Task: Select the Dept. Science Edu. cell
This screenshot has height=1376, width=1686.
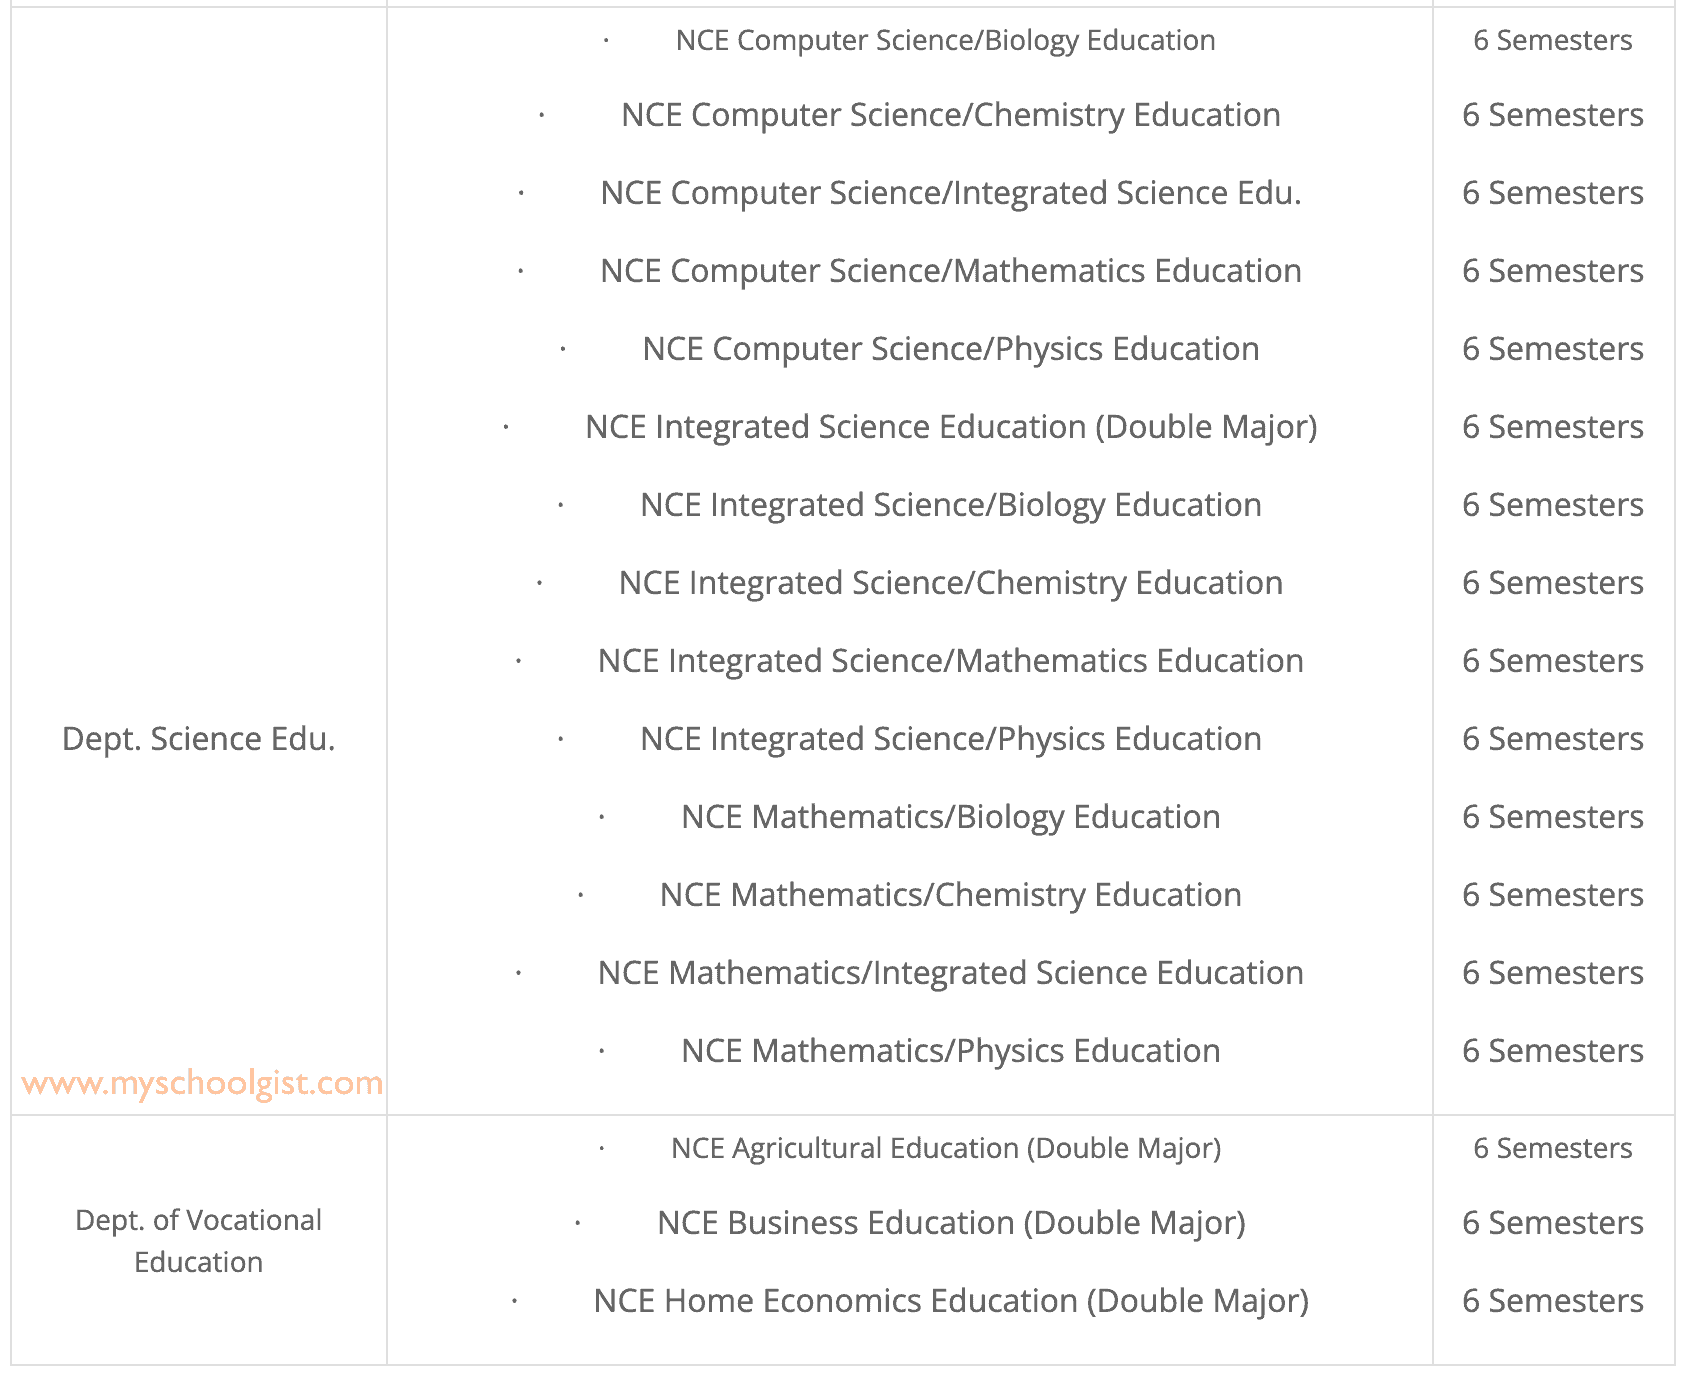Action: pos(198,739)
